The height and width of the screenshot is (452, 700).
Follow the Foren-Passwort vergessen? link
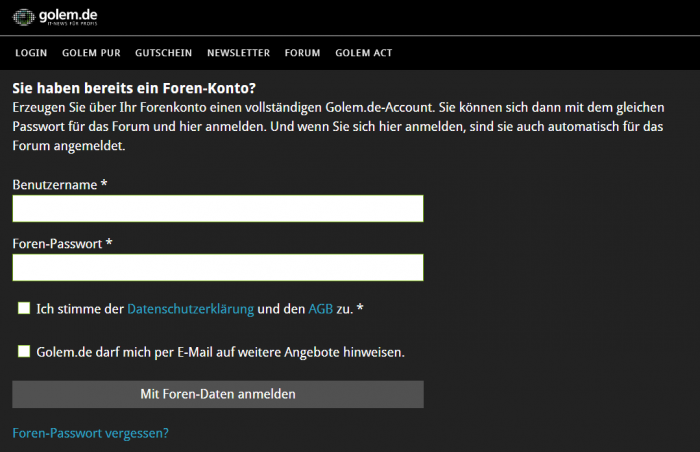(91, 433)
